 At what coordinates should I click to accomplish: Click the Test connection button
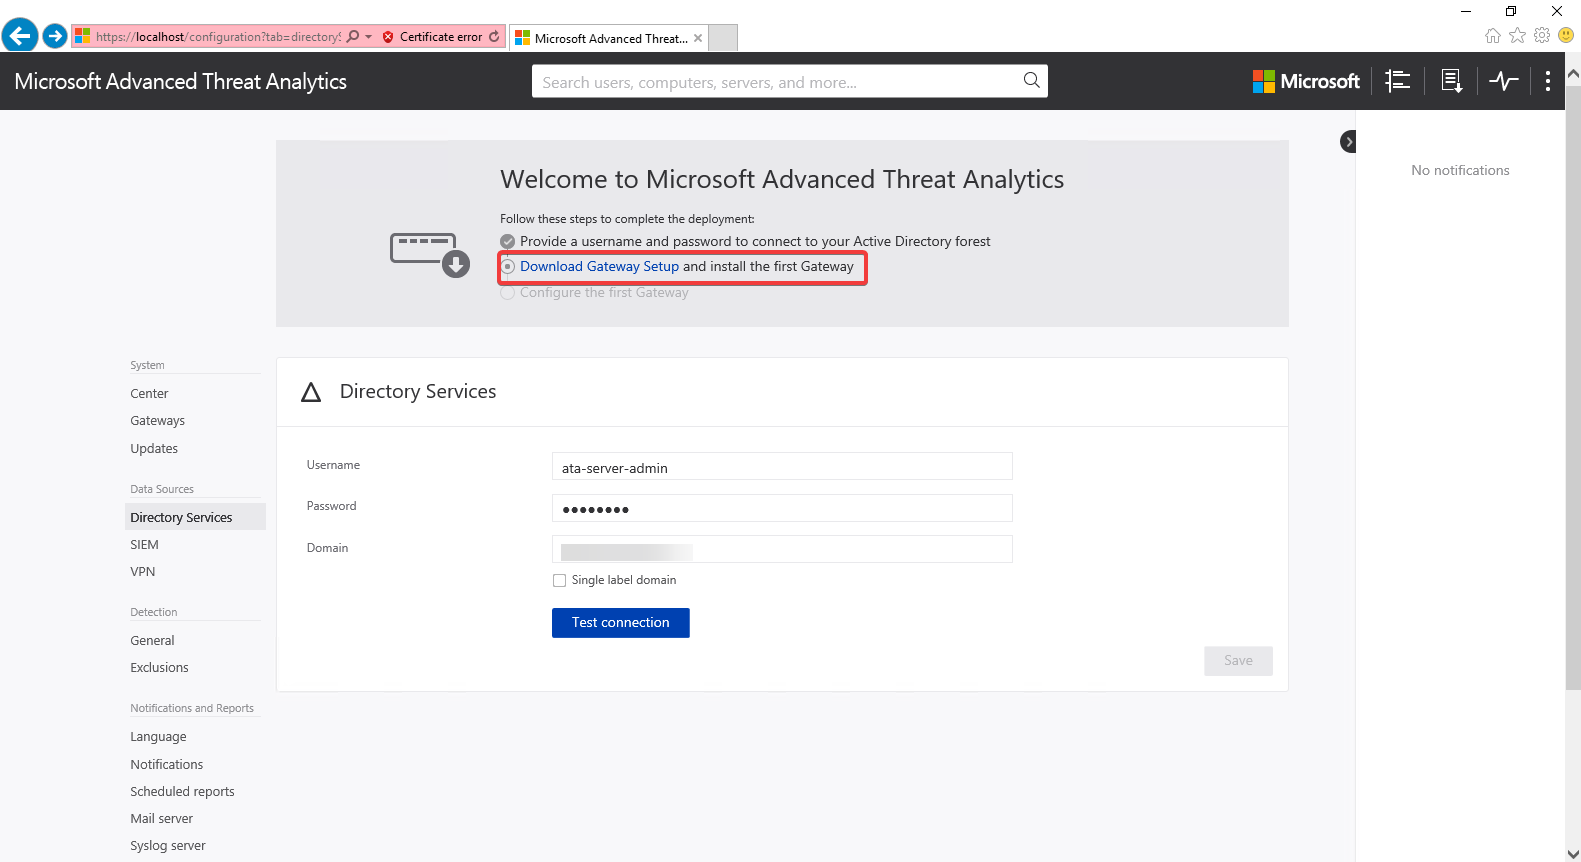[620, 623]
